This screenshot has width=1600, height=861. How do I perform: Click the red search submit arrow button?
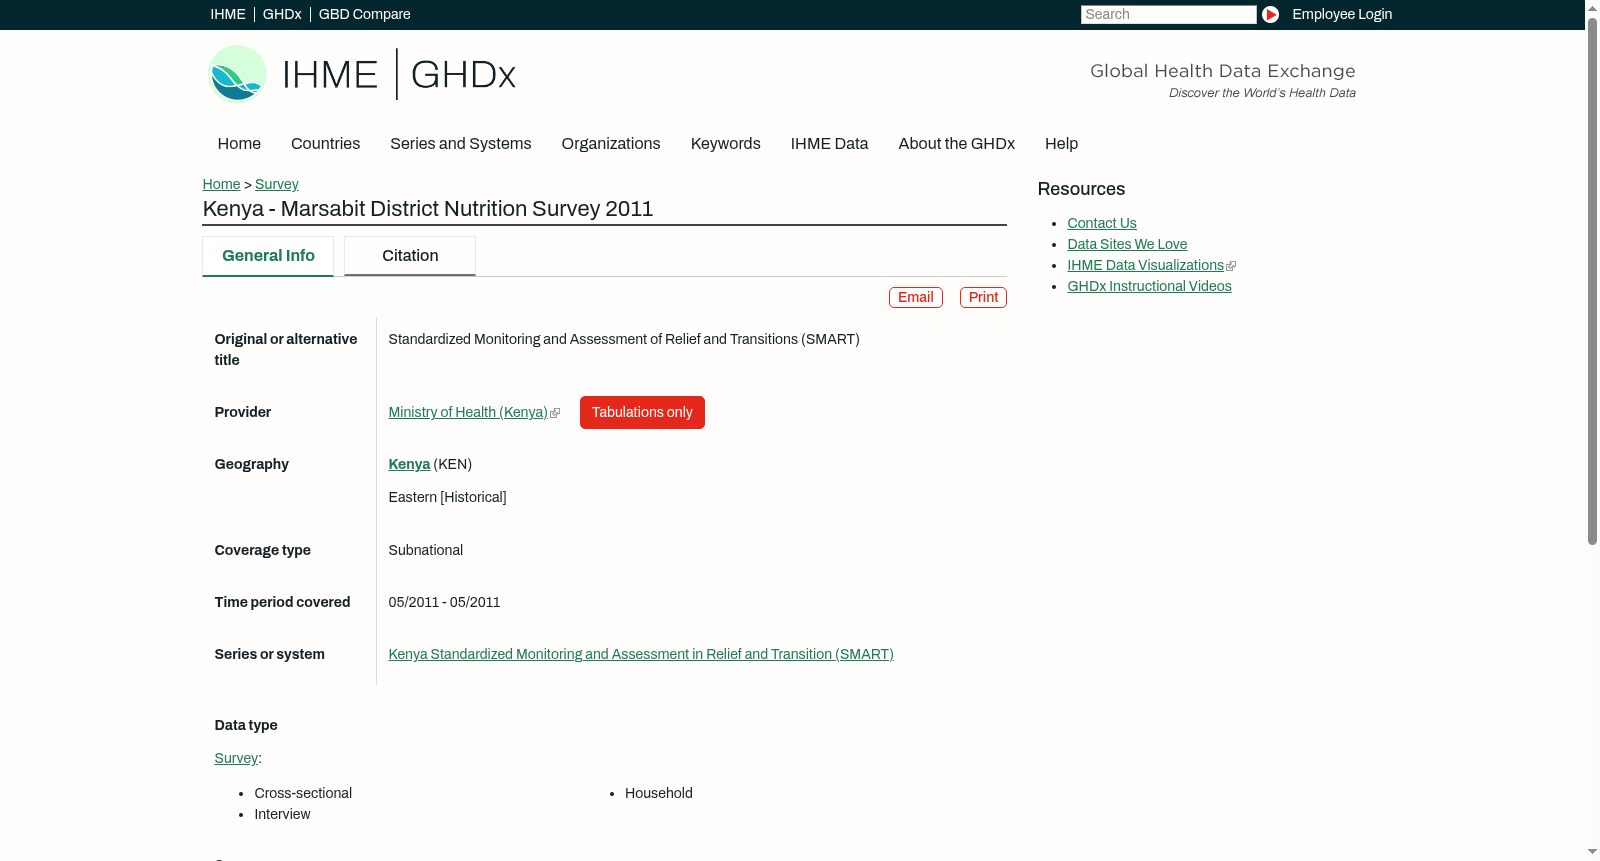(x=1270, y=14)
